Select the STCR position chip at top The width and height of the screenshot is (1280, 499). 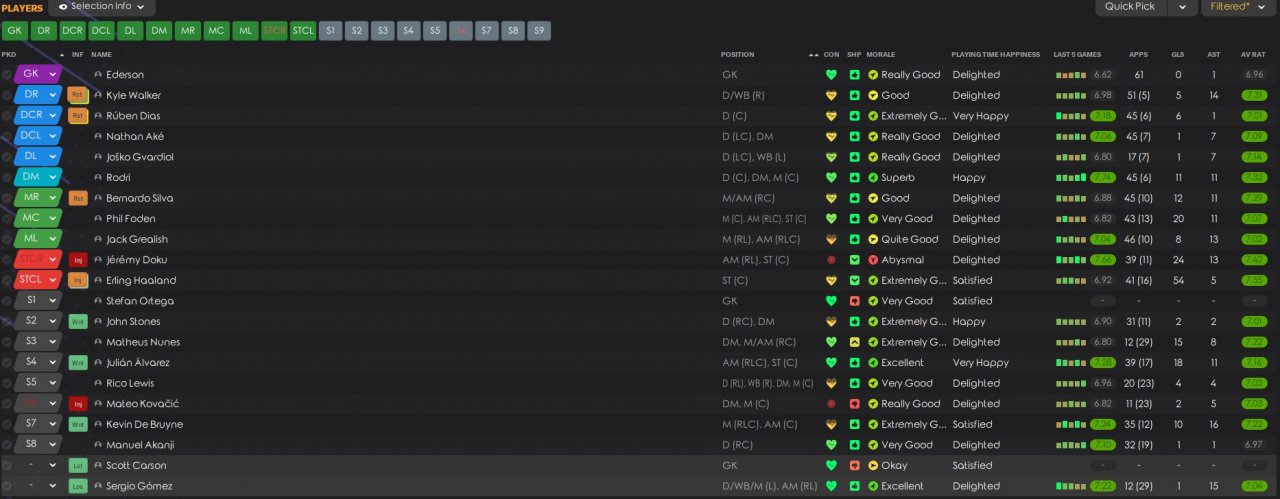[x=274, y=31]
